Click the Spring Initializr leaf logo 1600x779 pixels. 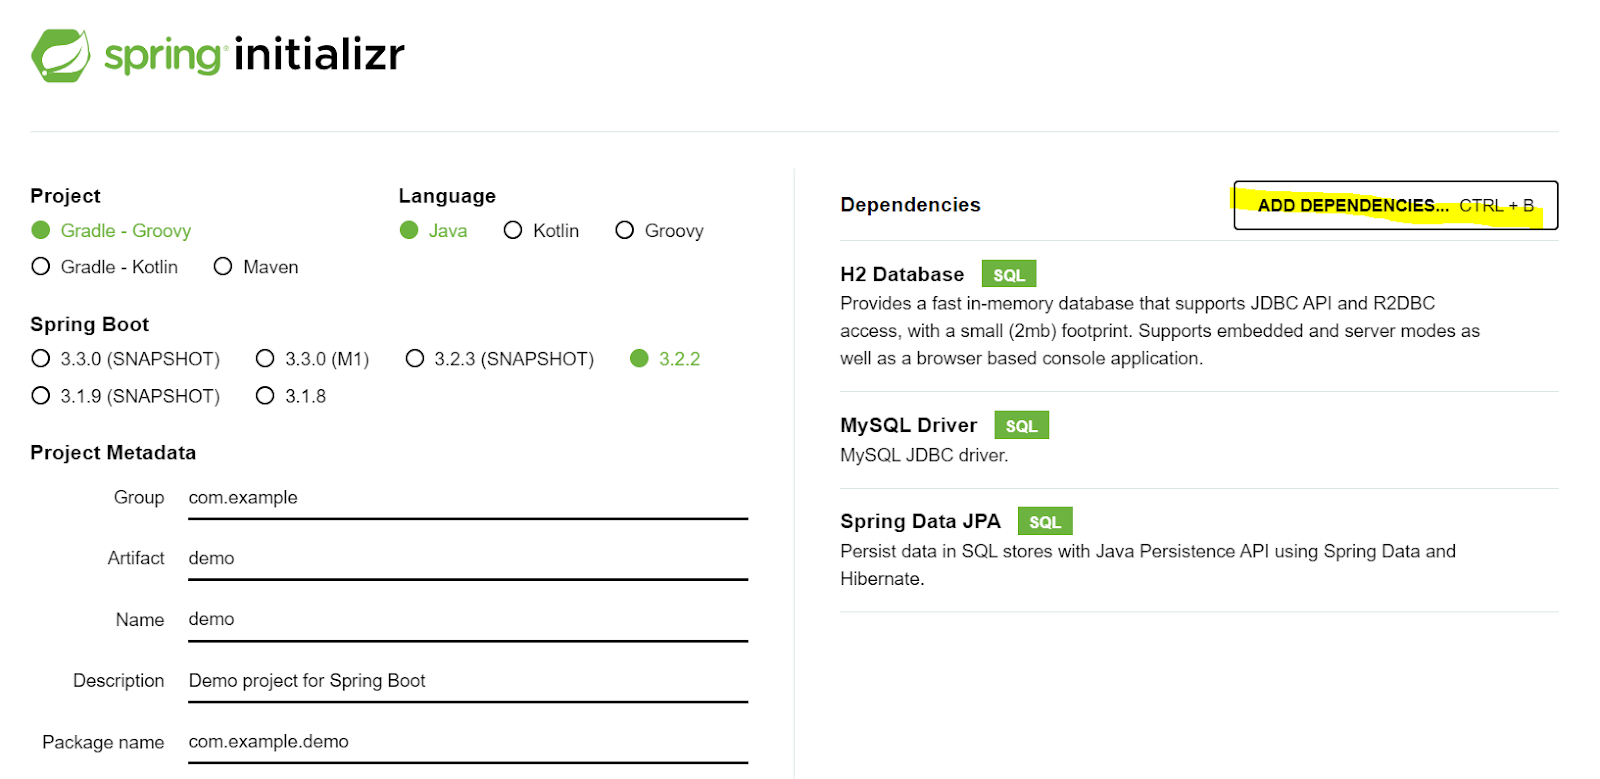pyautogui.click(x=61, y=55)
